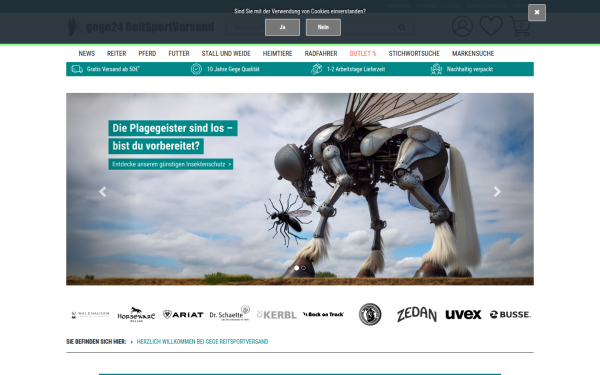Go to the previous slide with the left arrow
The width and height of the screenshot is (600, 375).
(x=102, y=192)
